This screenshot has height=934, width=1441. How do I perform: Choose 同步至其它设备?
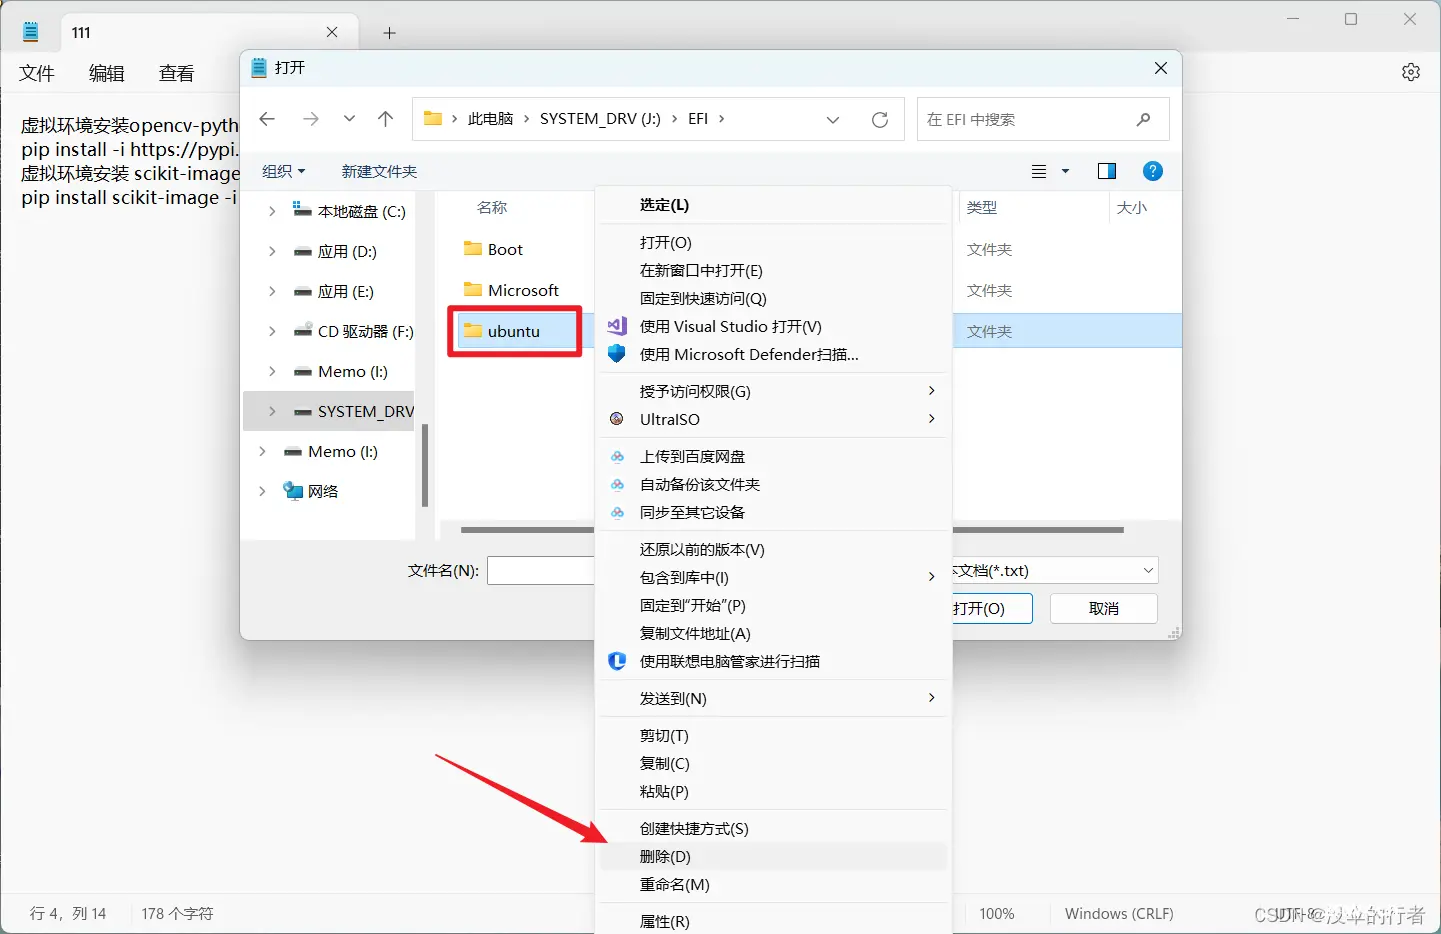pyautogui.click(x=774, y=513)
